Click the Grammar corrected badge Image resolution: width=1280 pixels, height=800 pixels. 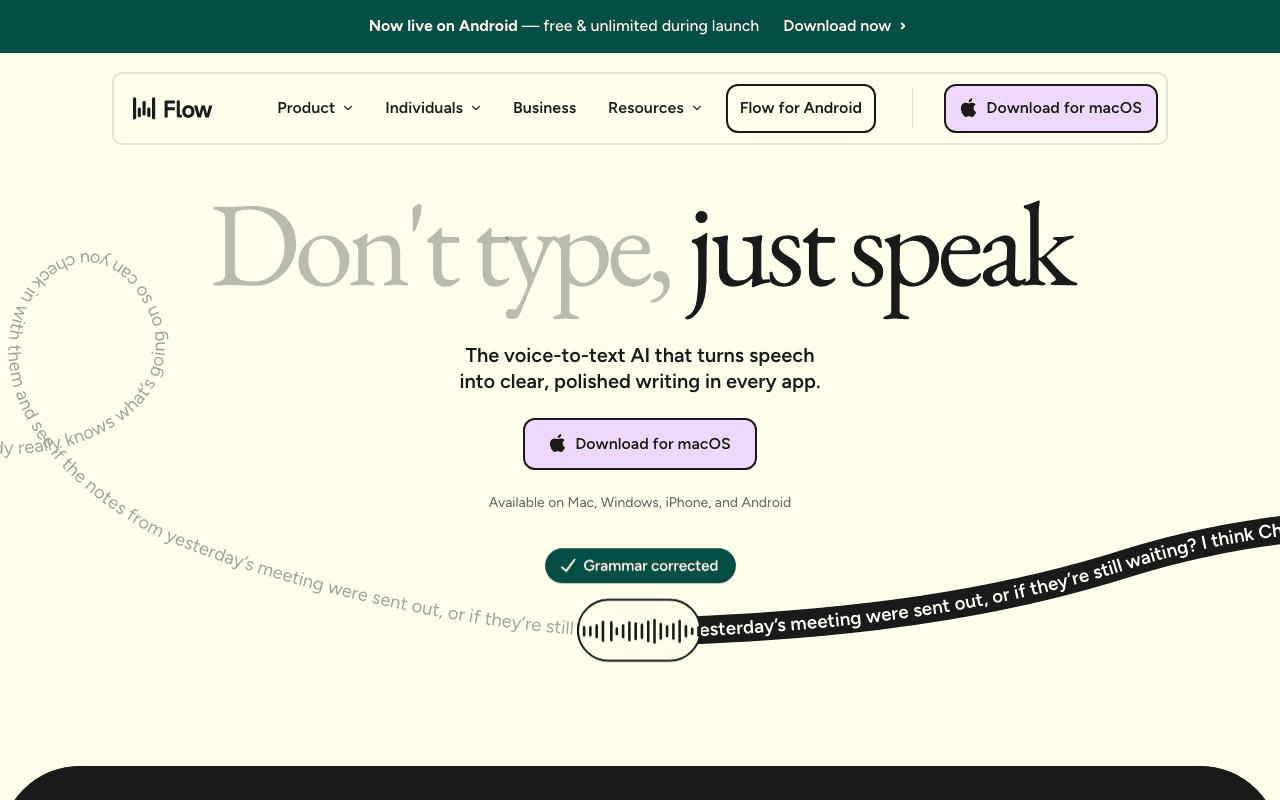640,565
